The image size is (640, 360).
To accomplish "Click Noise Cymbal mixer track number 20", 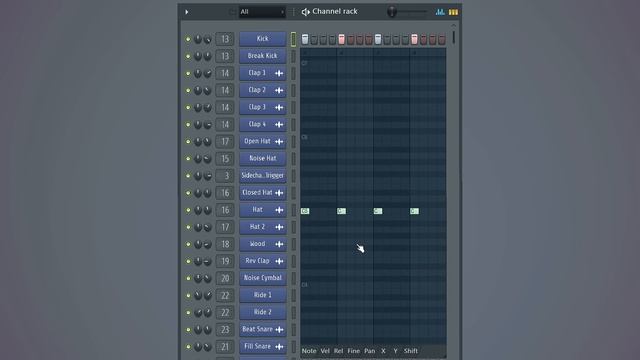I will tap(225, 278).
